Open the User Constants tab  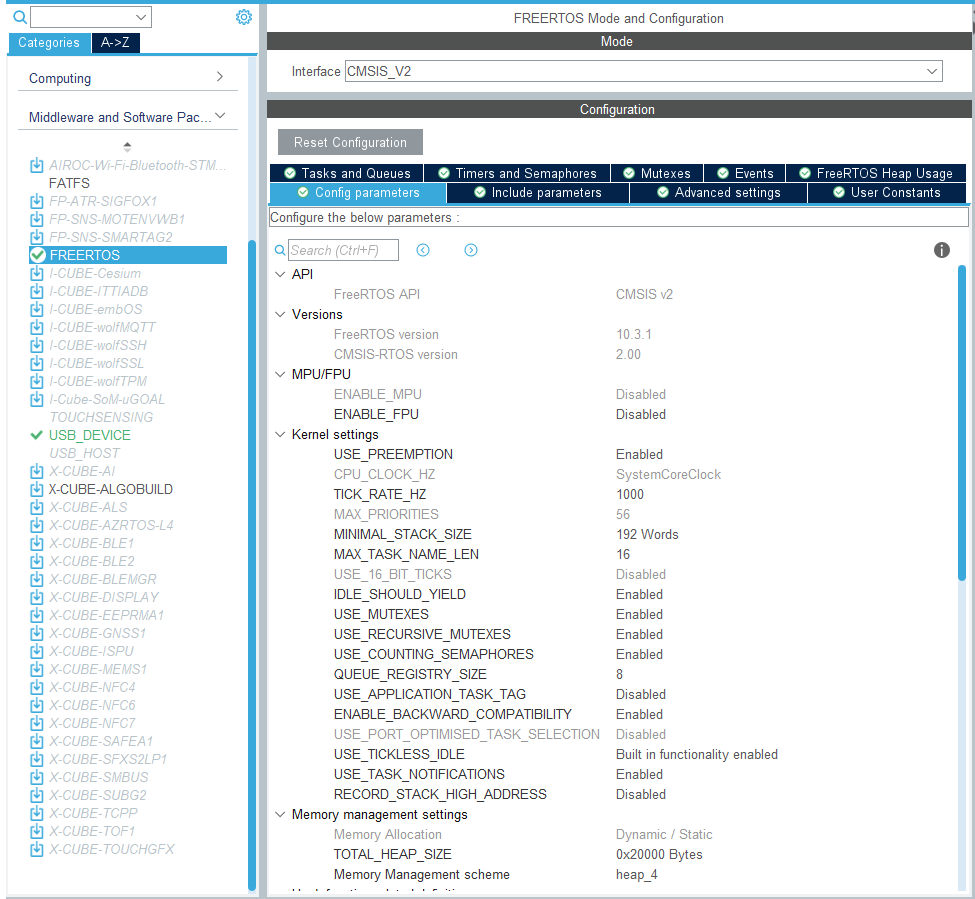(887, 193)
